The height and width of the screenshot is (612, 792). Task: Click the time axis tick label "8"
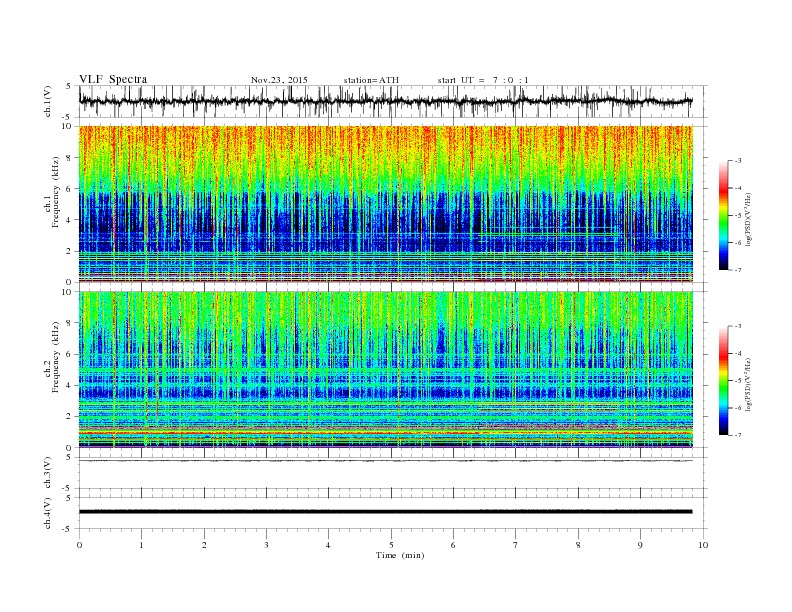pos(578,545)
